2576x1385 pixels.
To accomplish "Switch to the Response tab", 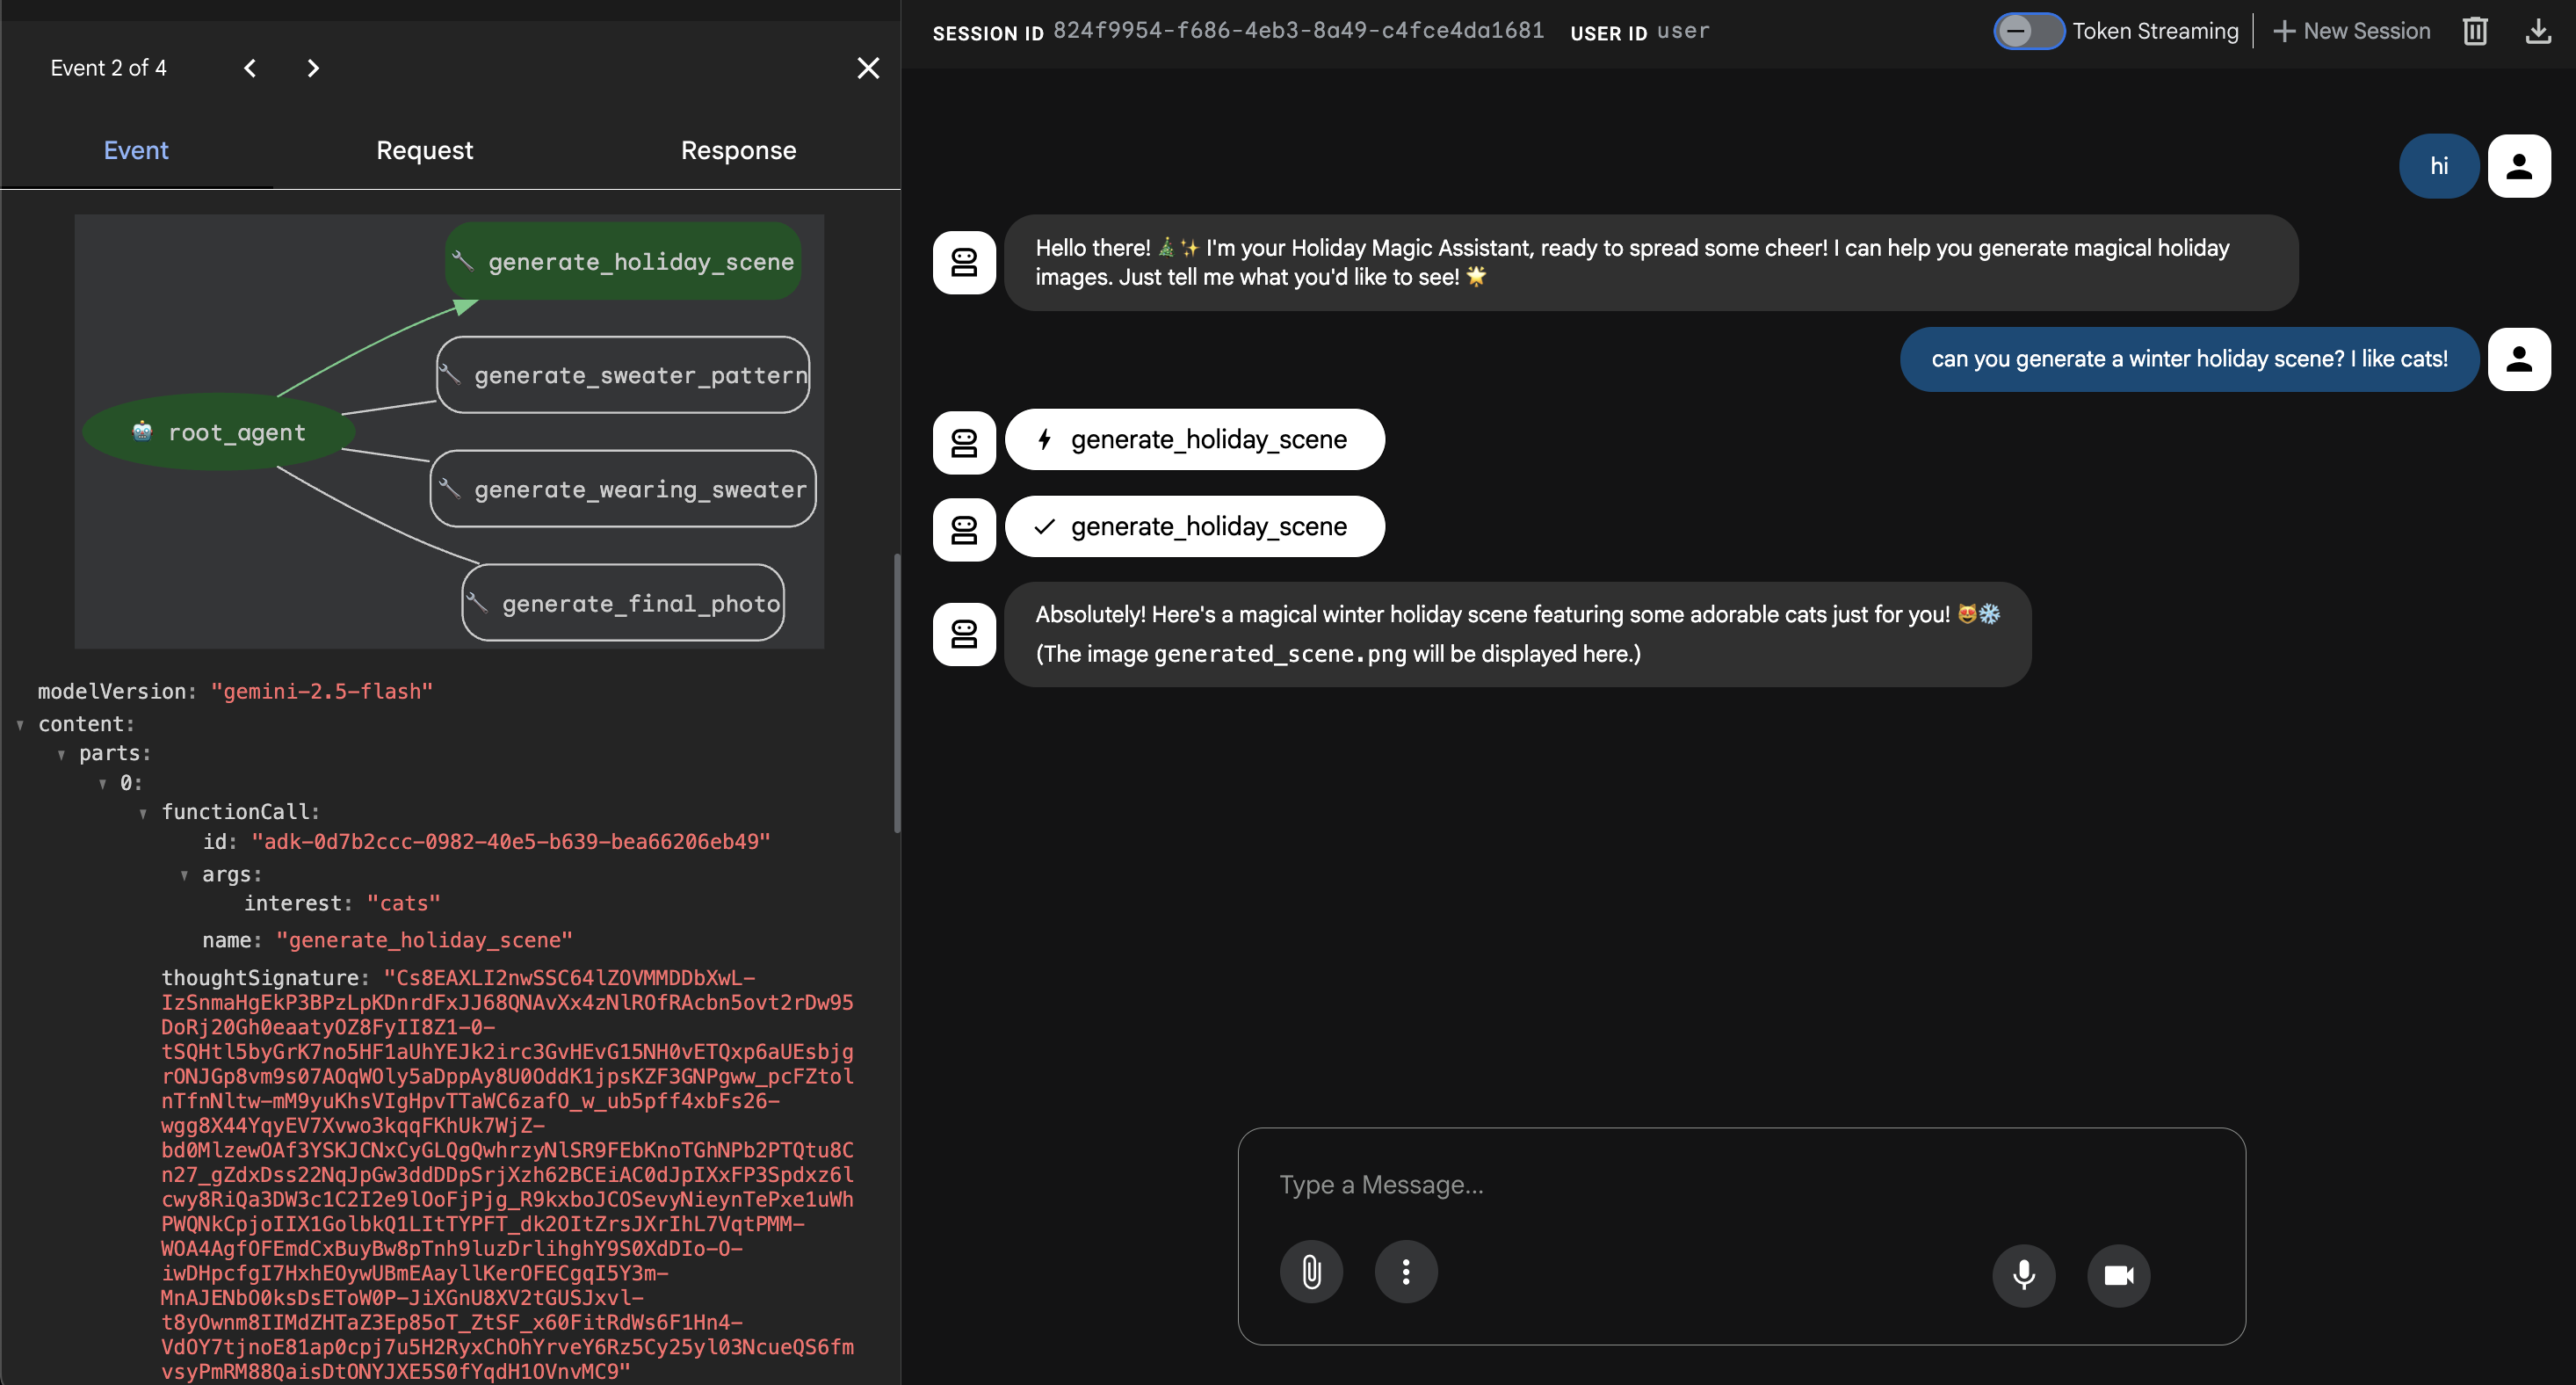I will click(738, 150).
